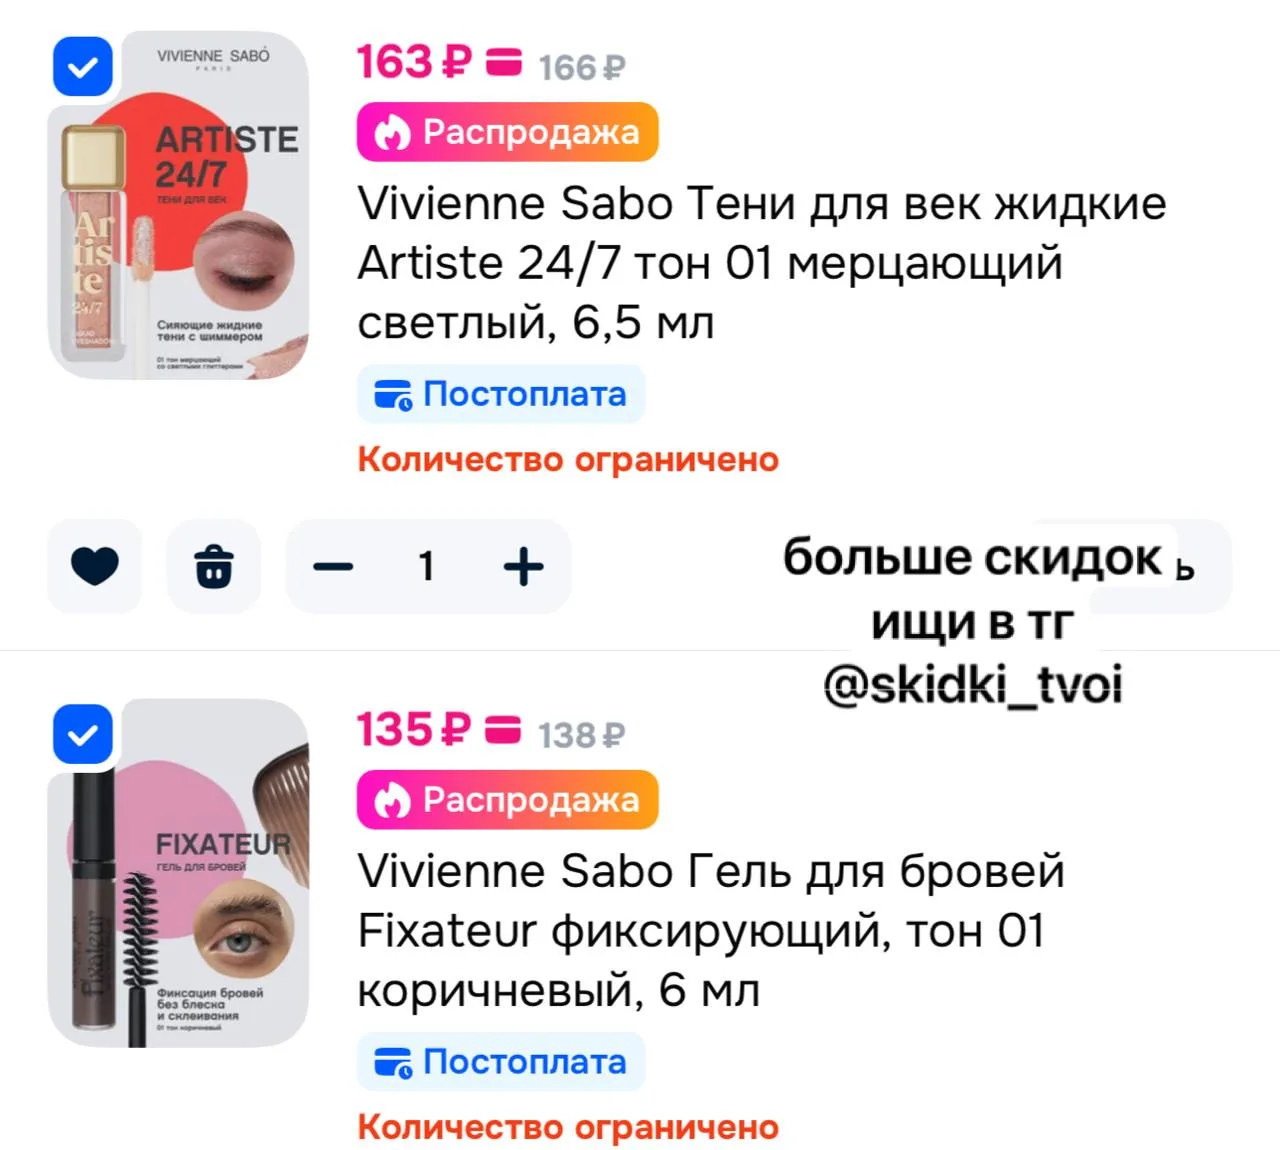Open the Vivienne Sabo Гель для бровей title link
Screen dimensions: 1280x1150
pos(711,930)
